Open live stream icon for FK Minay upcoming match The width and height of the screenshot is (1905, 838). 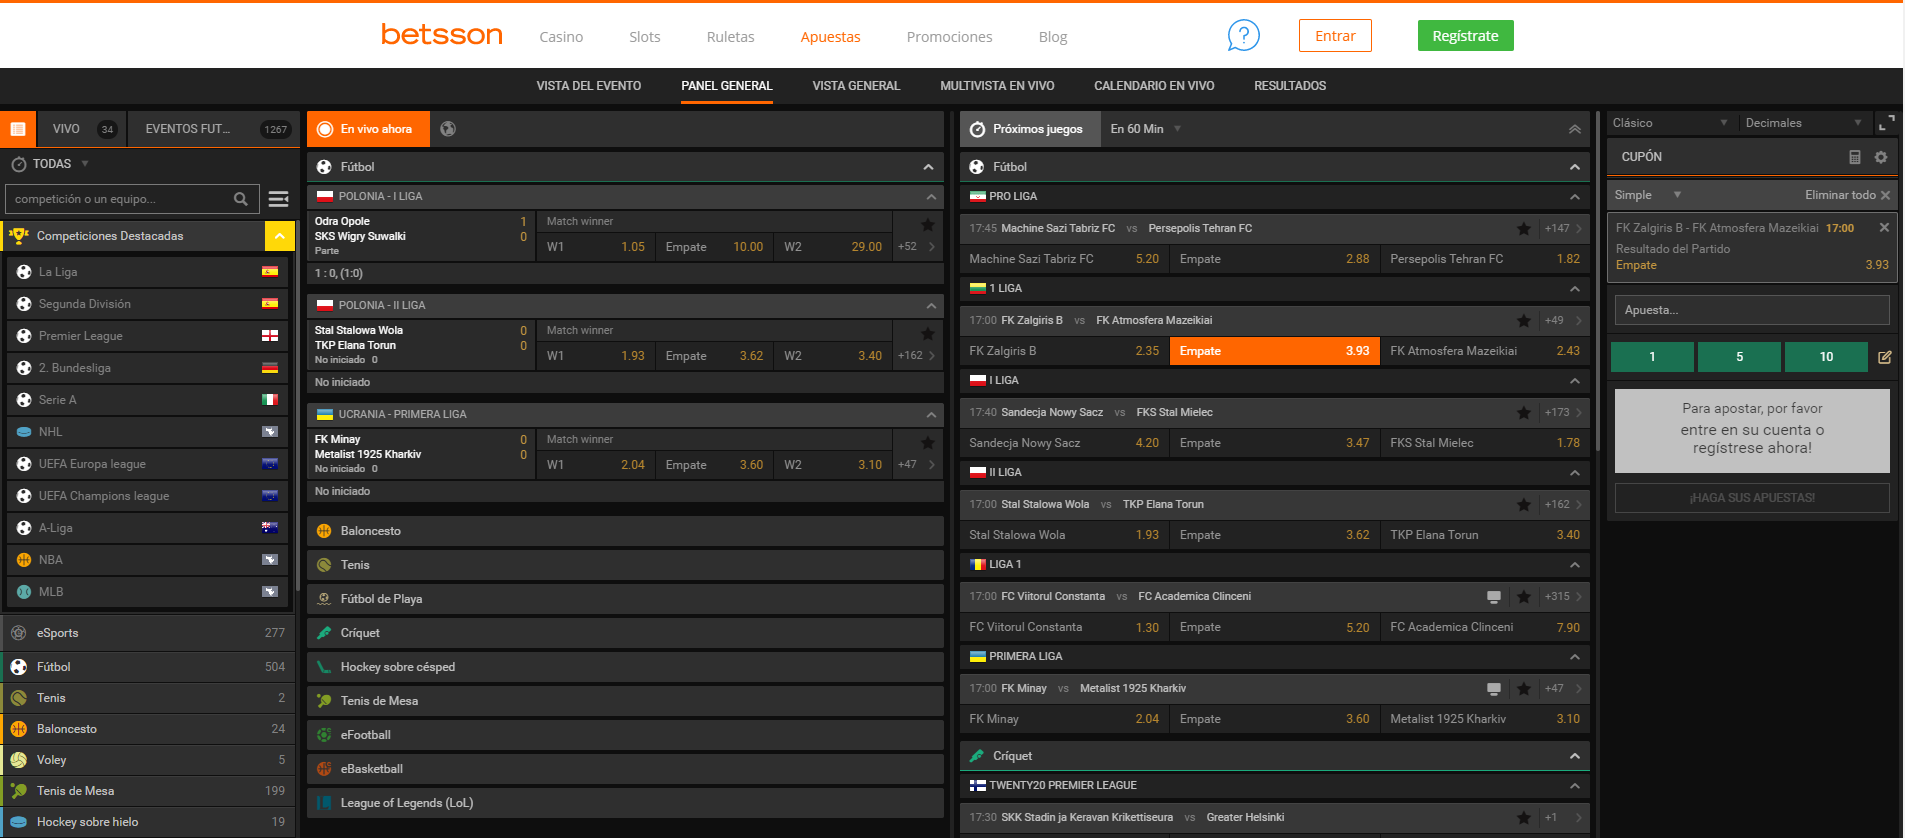tap(1493, 689)
